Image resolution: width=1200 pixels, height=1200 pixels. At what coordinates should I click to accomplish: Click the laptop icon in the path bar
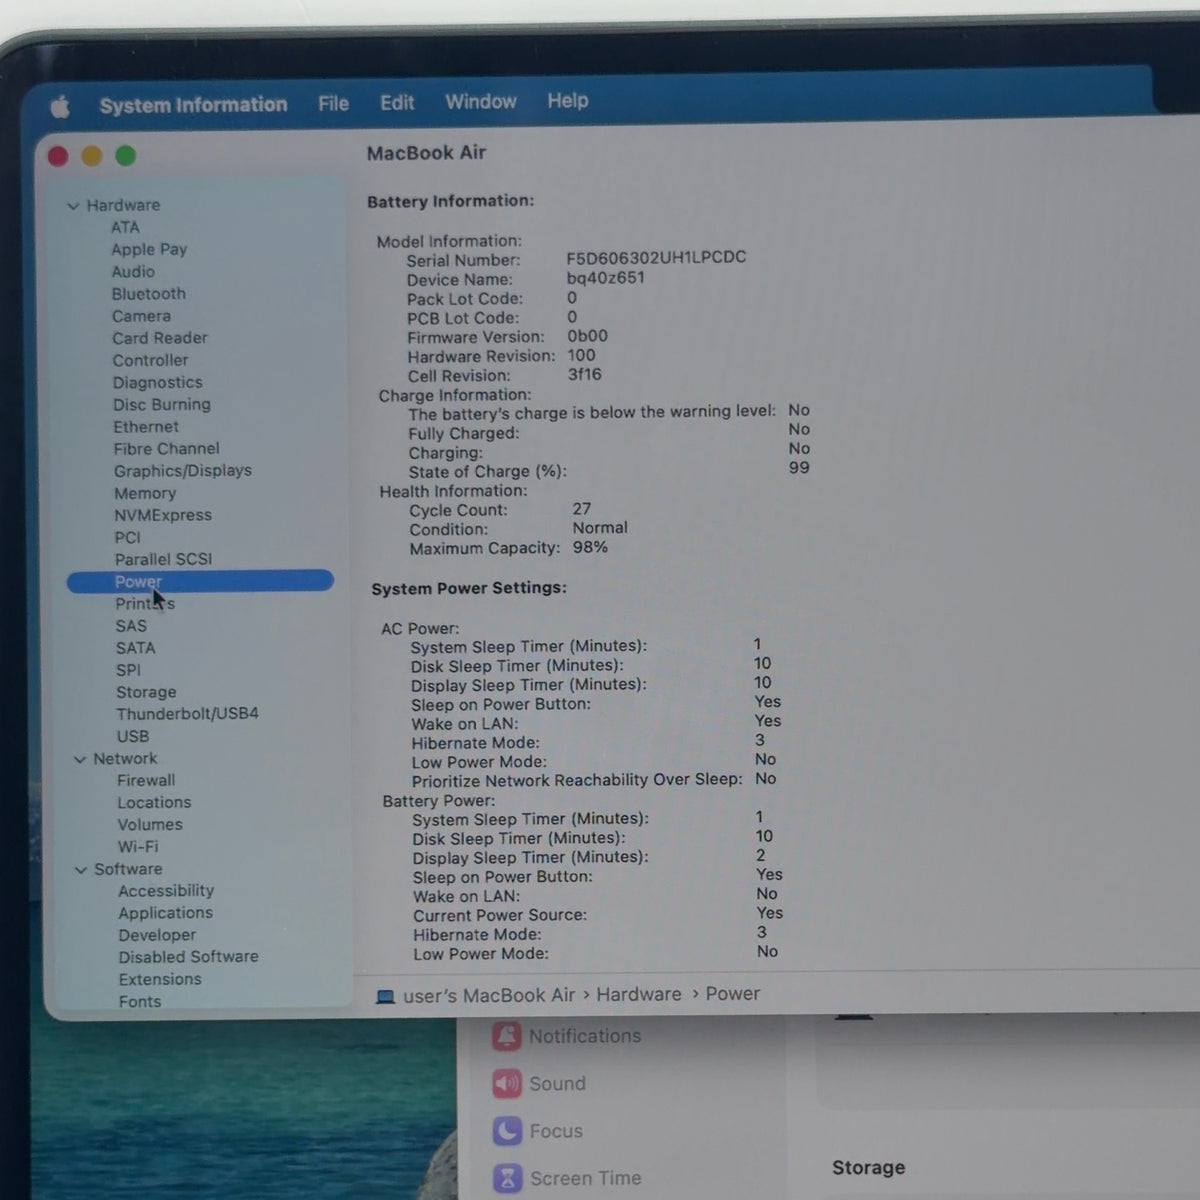[x=385, y=997]
